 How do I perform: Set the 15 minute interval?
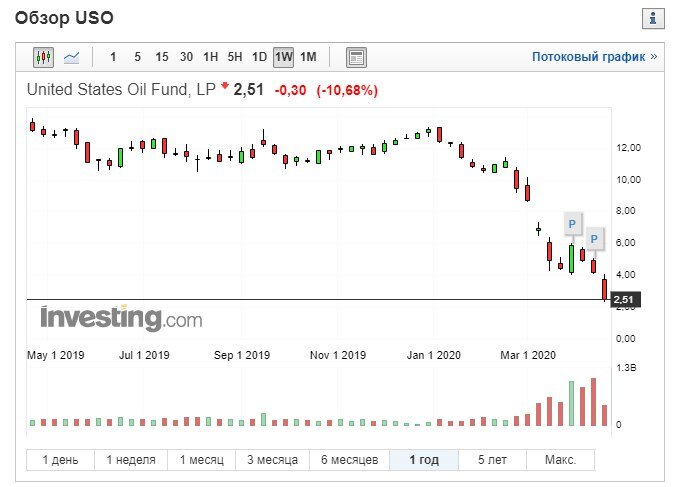162,57
